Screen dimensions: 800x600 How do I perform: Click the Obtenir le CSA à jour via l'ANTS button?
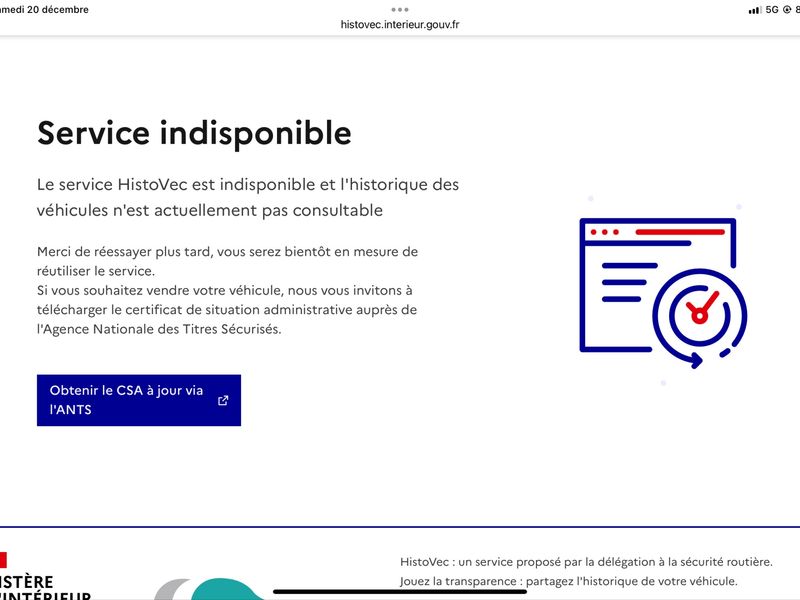click(139, 400)
